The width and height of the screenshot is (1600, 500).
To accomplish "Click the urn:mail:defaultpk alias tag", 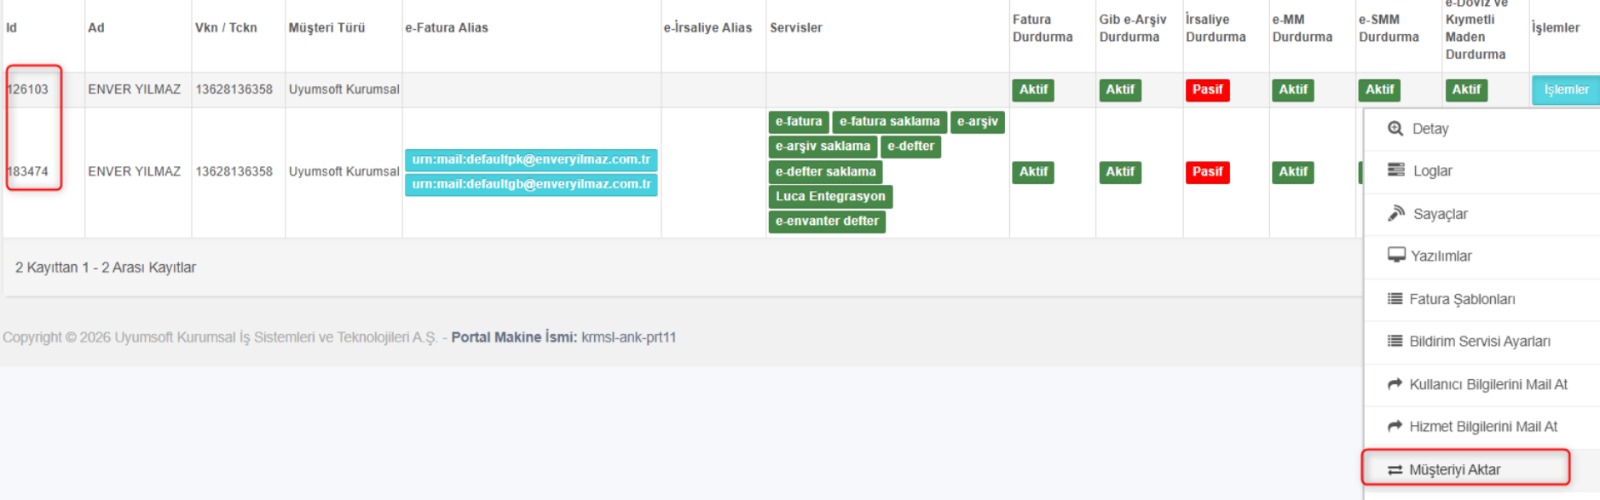I will [x=531, y=160].
